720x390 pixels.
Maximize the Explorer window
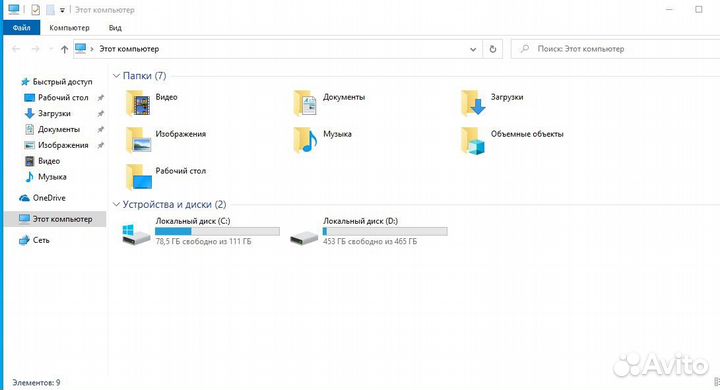click(699, 9)
